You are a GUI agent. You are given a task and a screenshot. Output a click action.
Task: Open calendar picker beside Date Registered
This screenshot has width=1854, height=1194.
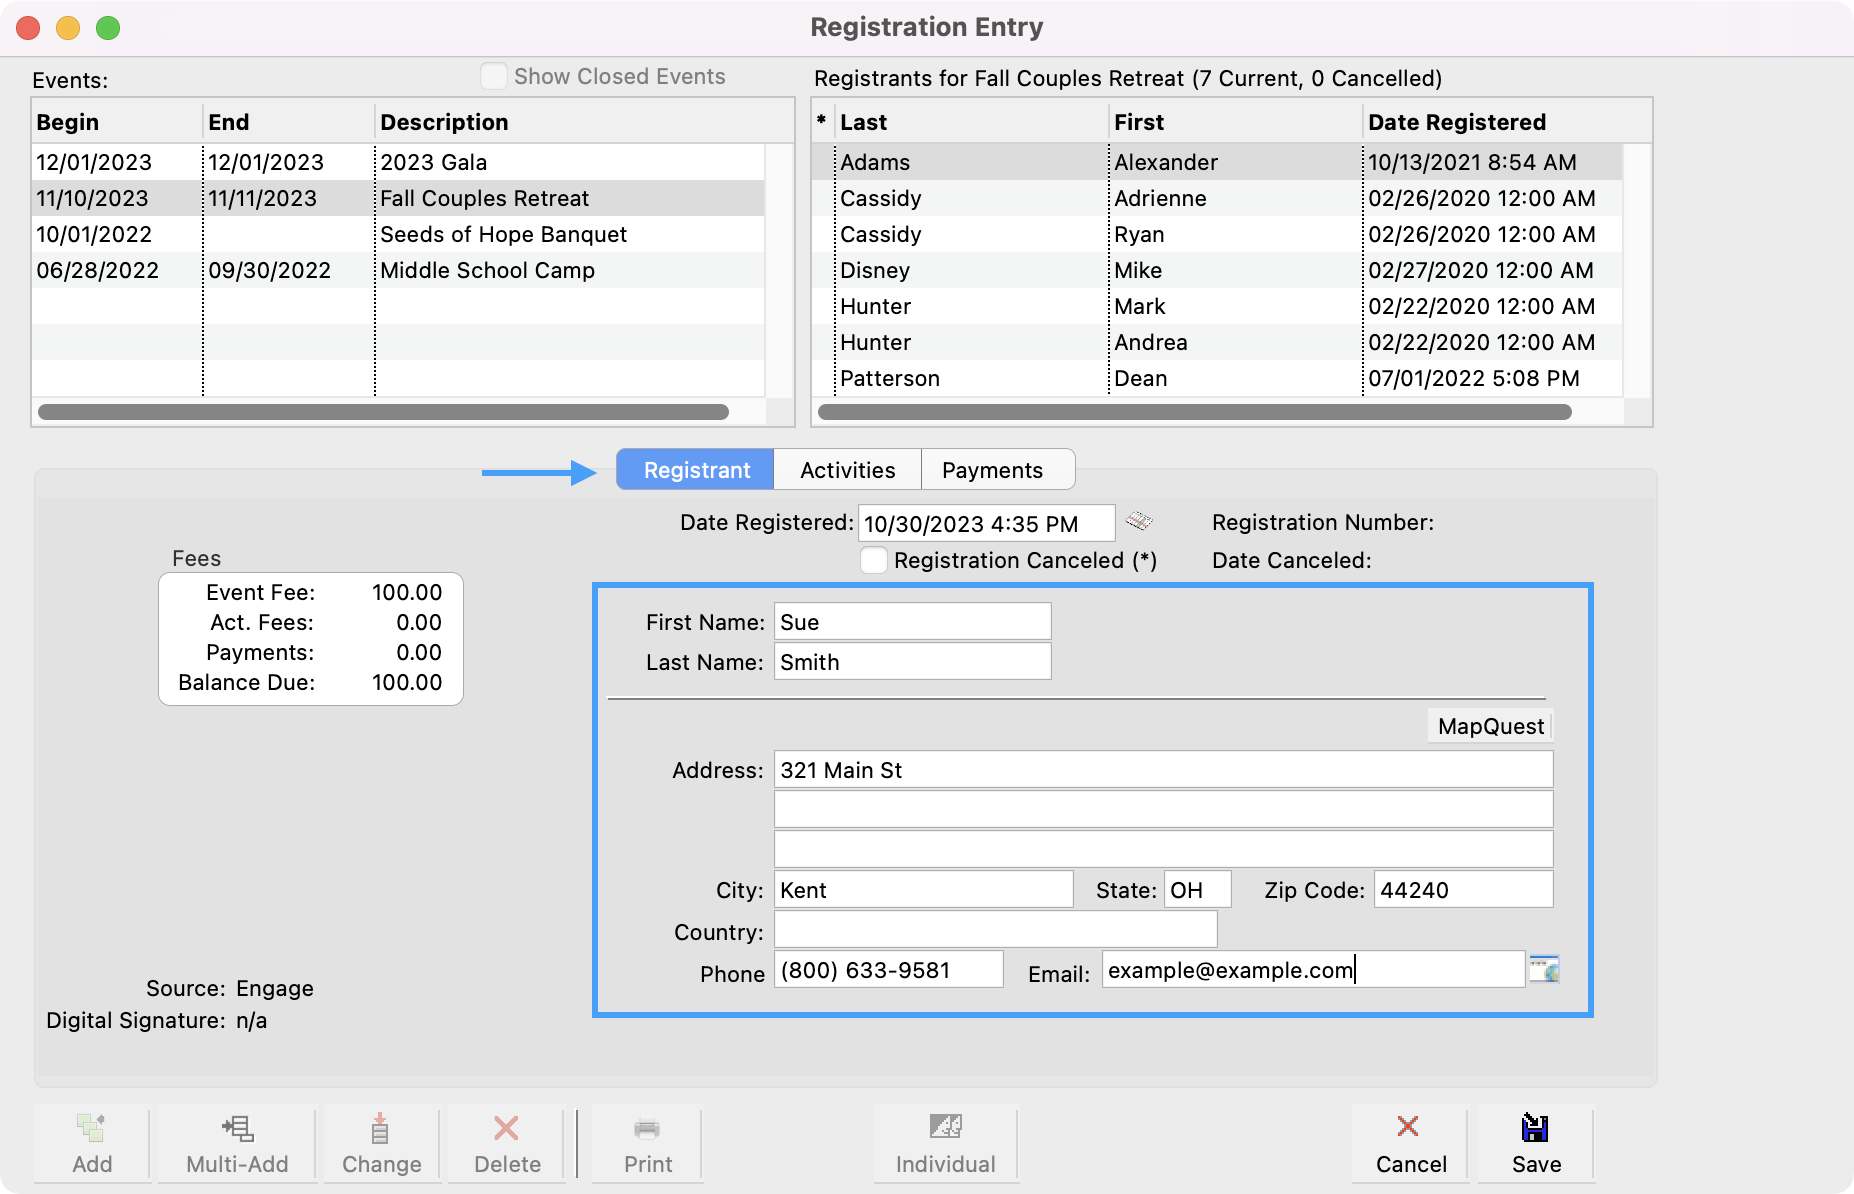click(1138, 521)
